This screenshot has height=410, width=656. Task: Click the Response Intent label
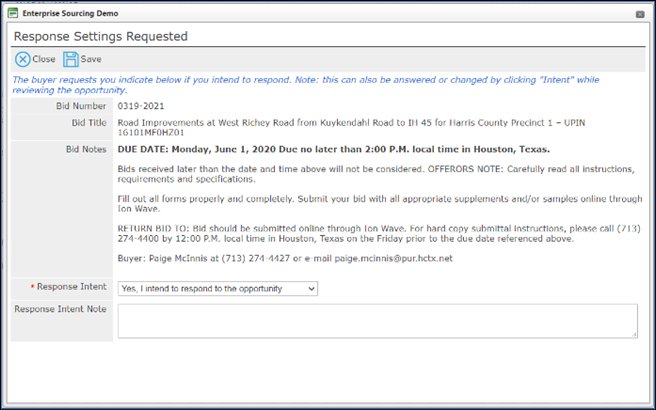coord(72,287)
